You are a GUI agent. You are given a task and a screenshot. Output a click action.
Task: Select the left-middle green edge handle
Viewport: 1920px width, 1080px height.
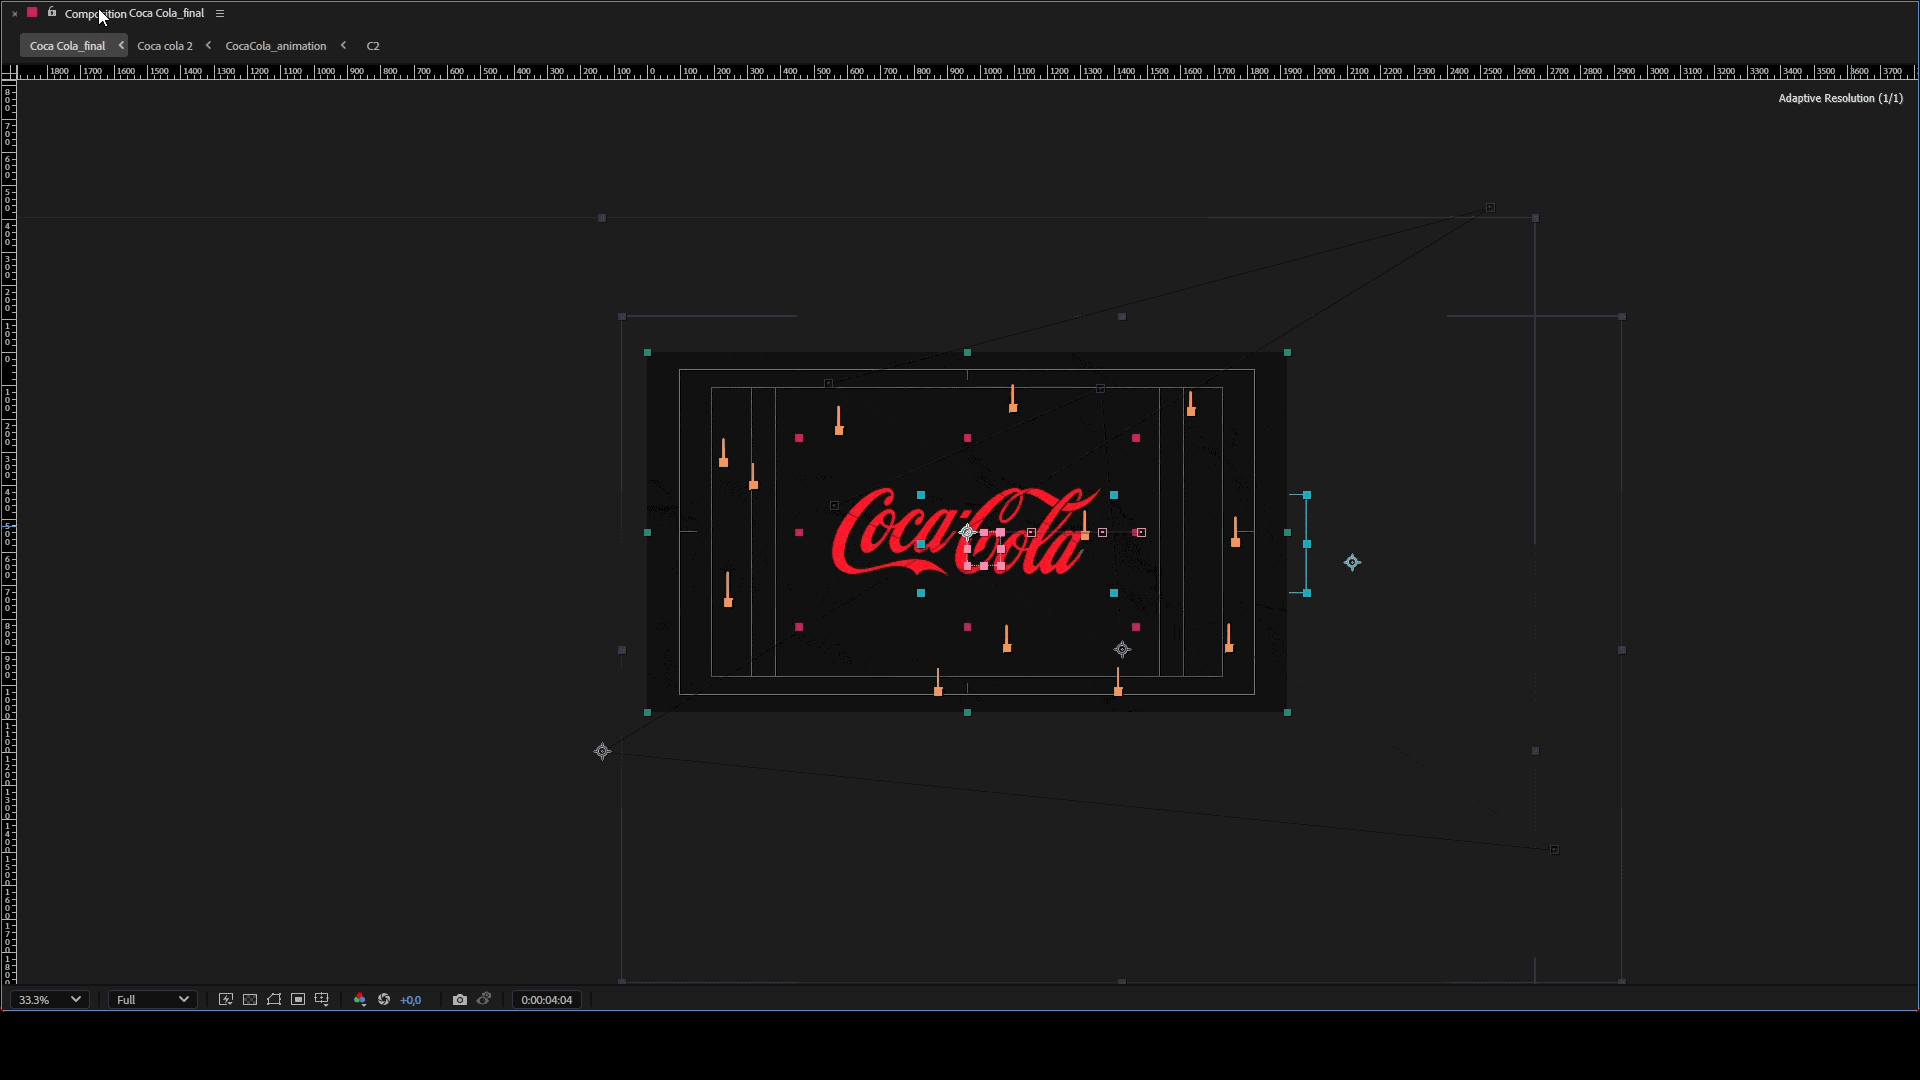648,533
